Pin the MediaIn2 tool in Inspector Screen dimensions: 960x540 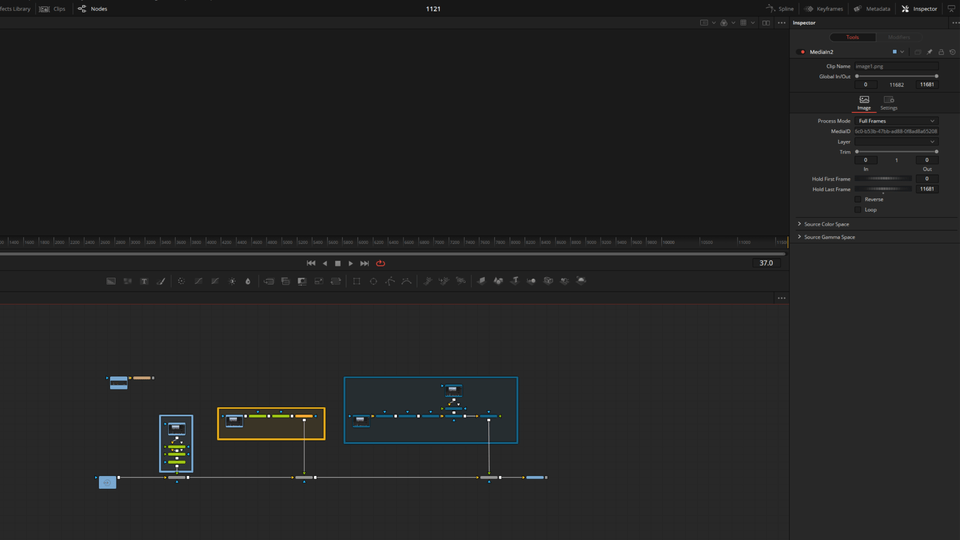pyautogui.click(x=929, y=52)
